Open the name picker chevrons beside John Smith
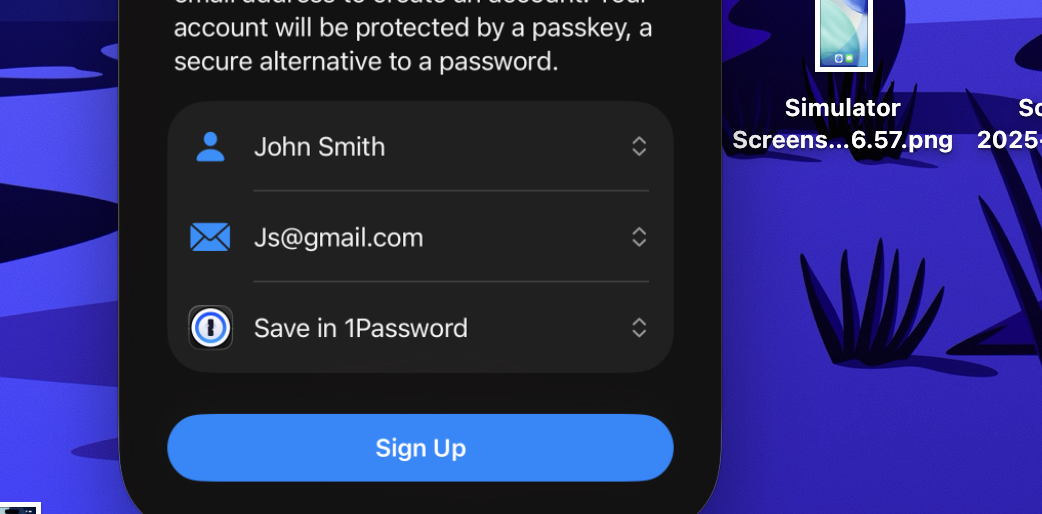 [x=639, y=146]
